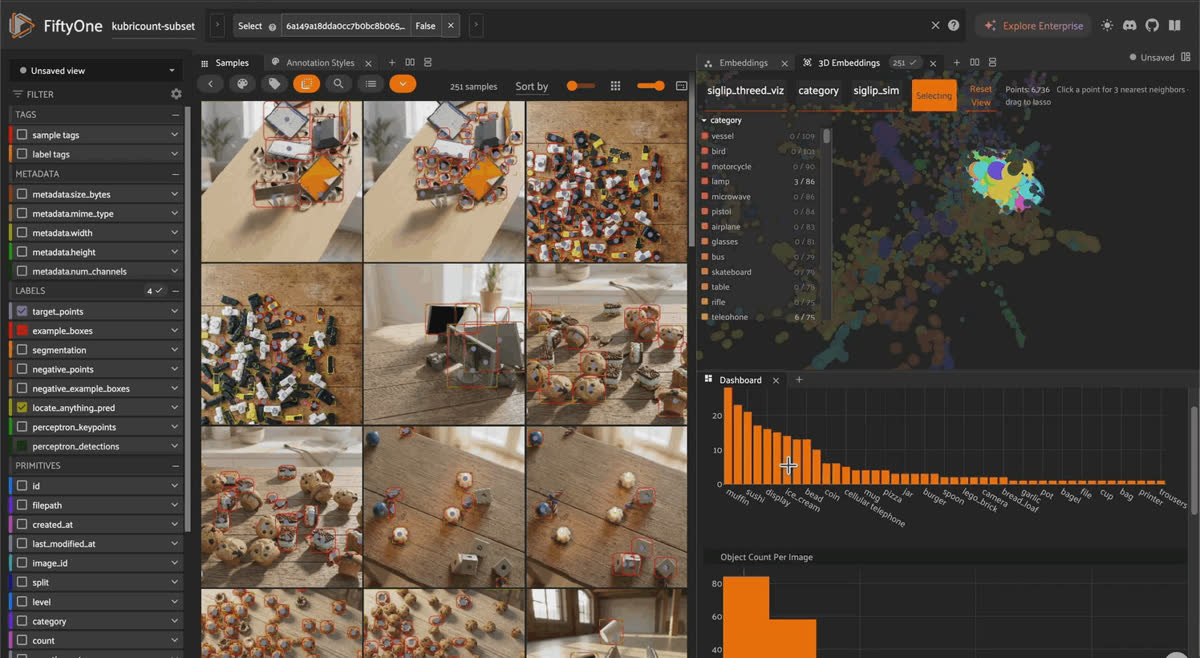This screenshot has width=1200, height=658.
Task: Open the workspace layout icon beside Unsaved
Action: 1188,57
